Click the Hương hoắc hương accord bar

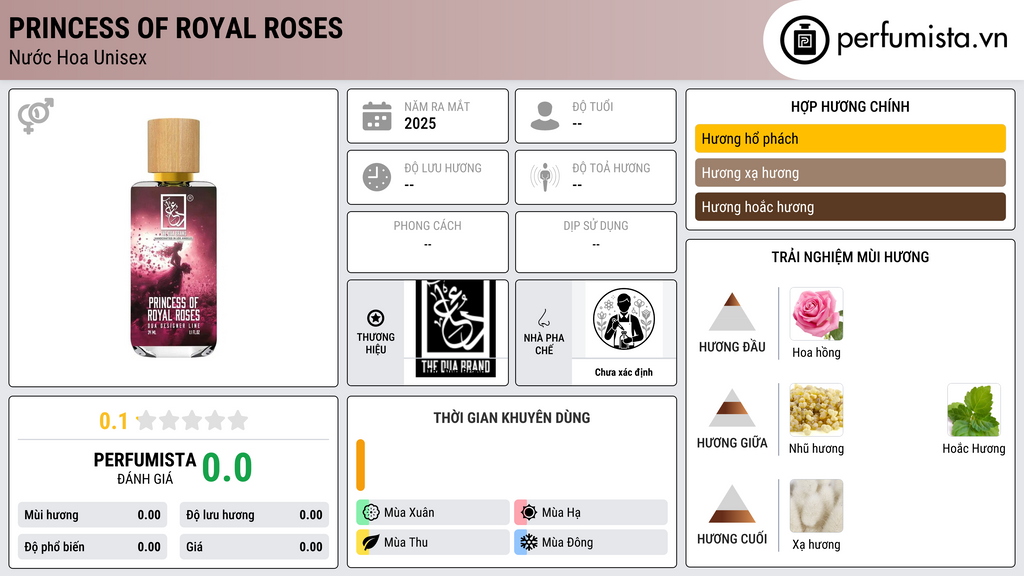(850, 206)
